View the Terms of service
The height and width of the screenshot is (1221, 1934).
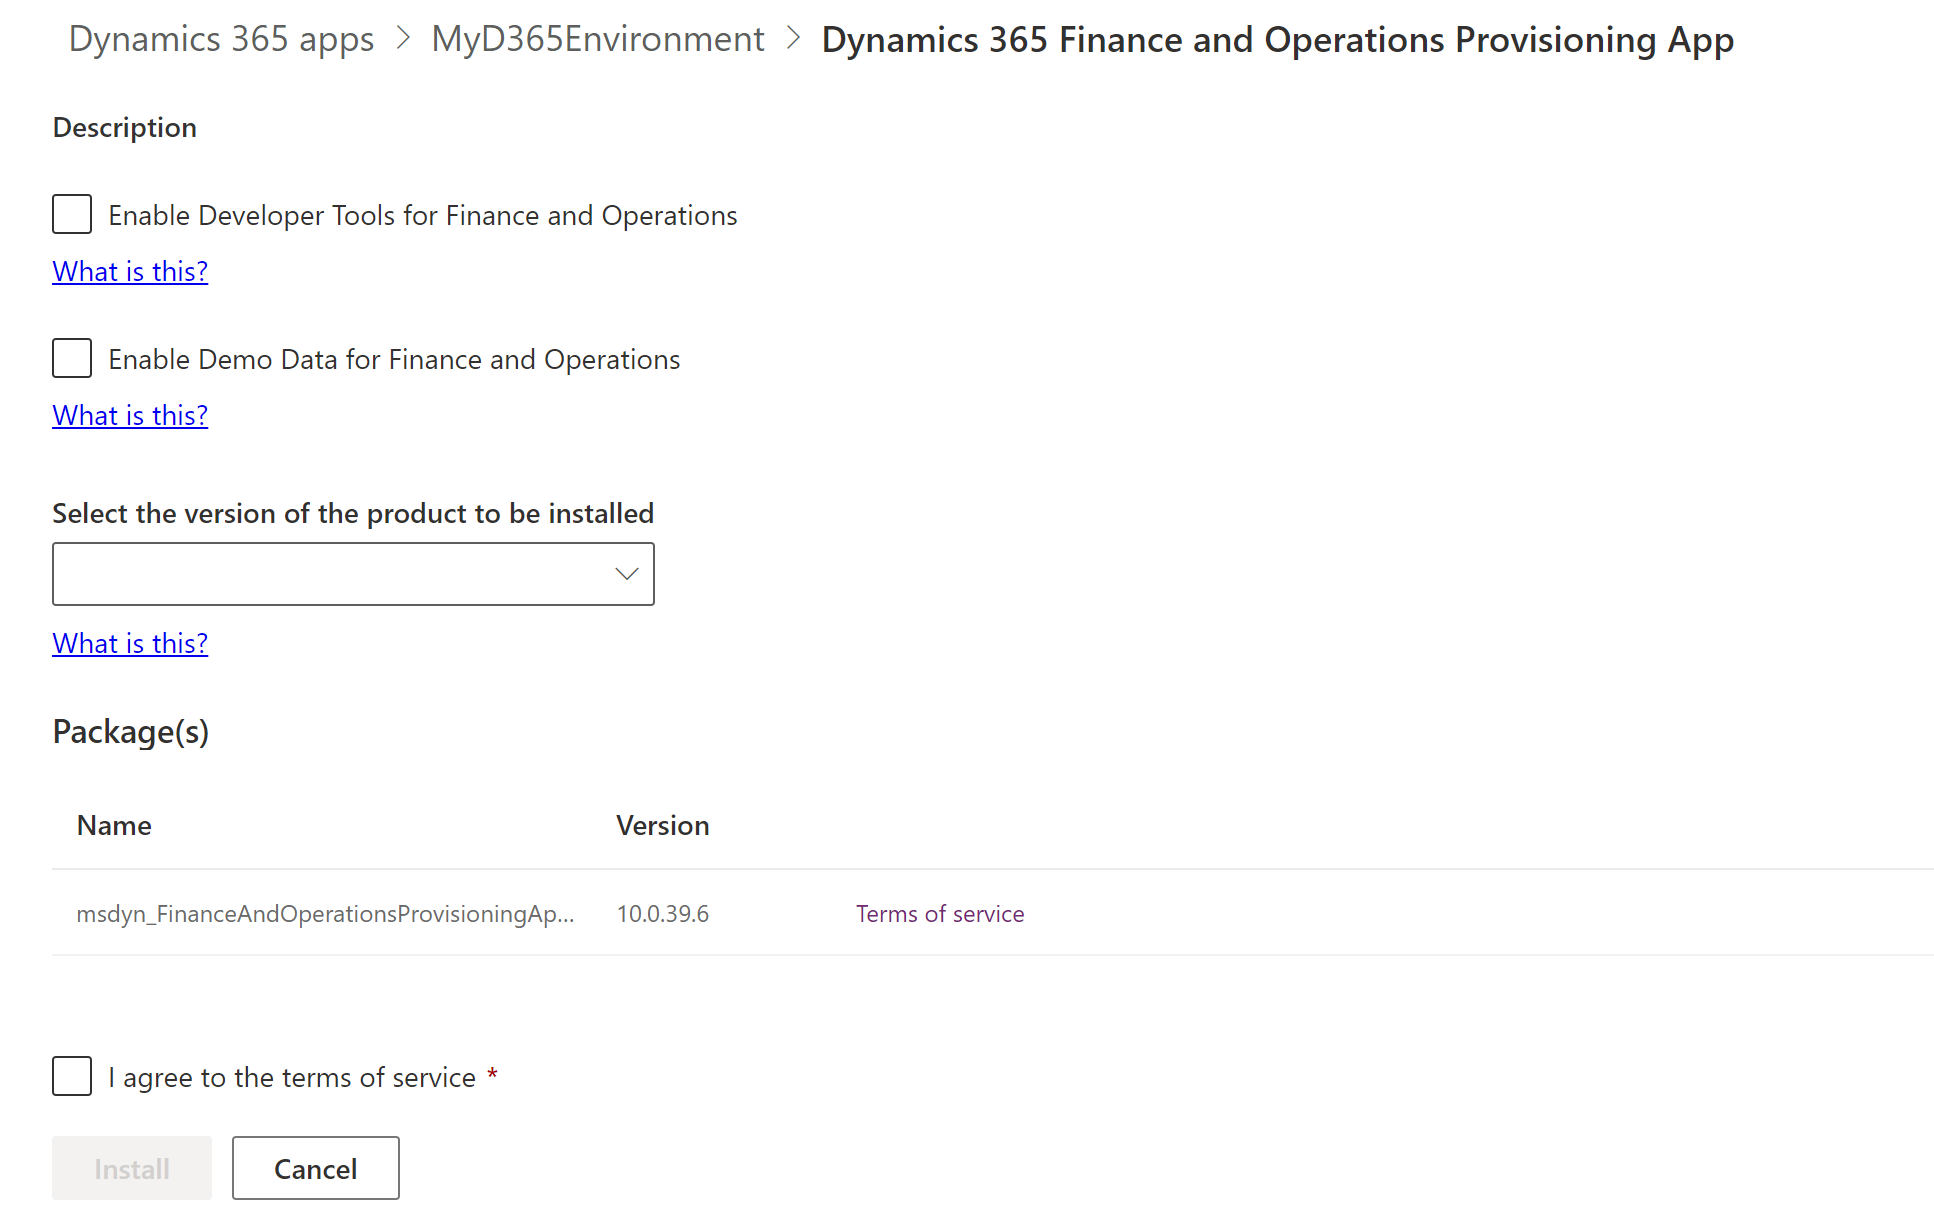tap(939, 913)
